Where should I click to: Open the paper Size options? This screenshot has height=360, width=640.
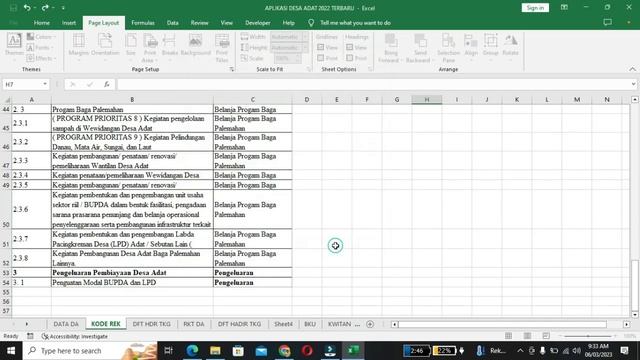(131, 46)
